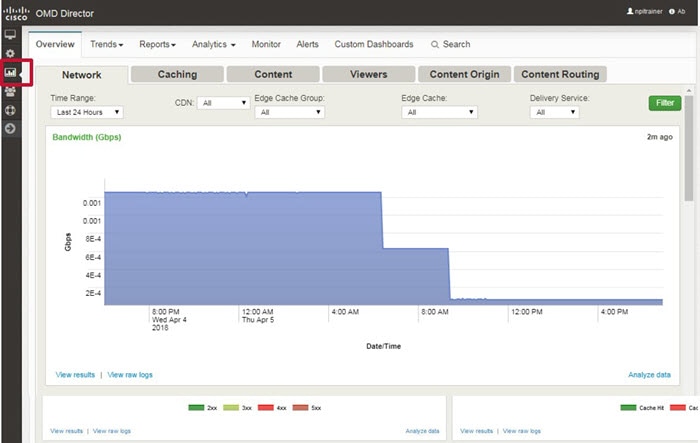This screenshot has height=443, width=700.
Task: Click Analyze data link for Bandwidth chart
Action: click(649, 375)
